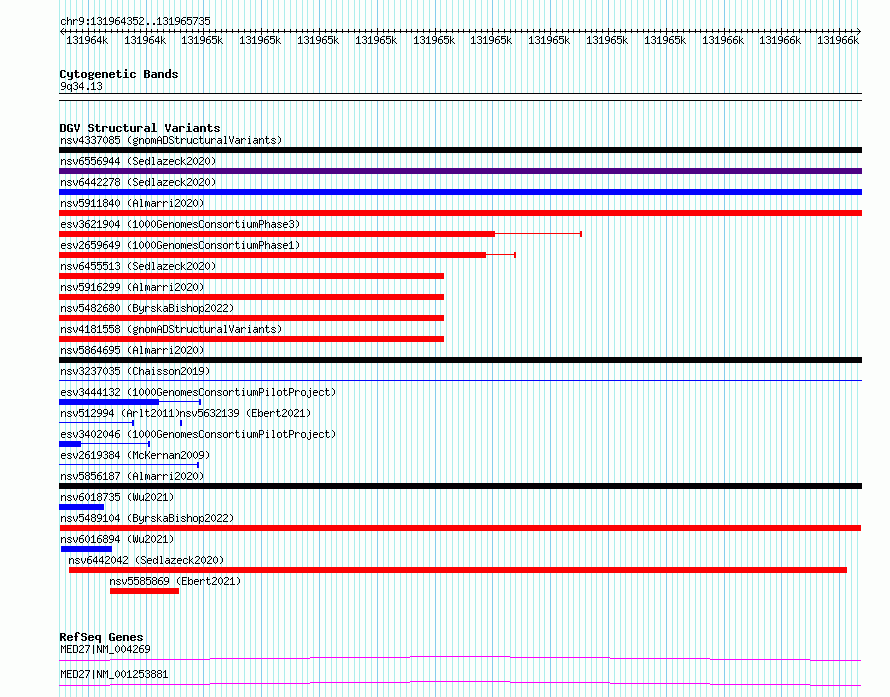Click the black bar under nsv4337085
The width and height of the screenshot is (890, 697).
coord(460,150)
